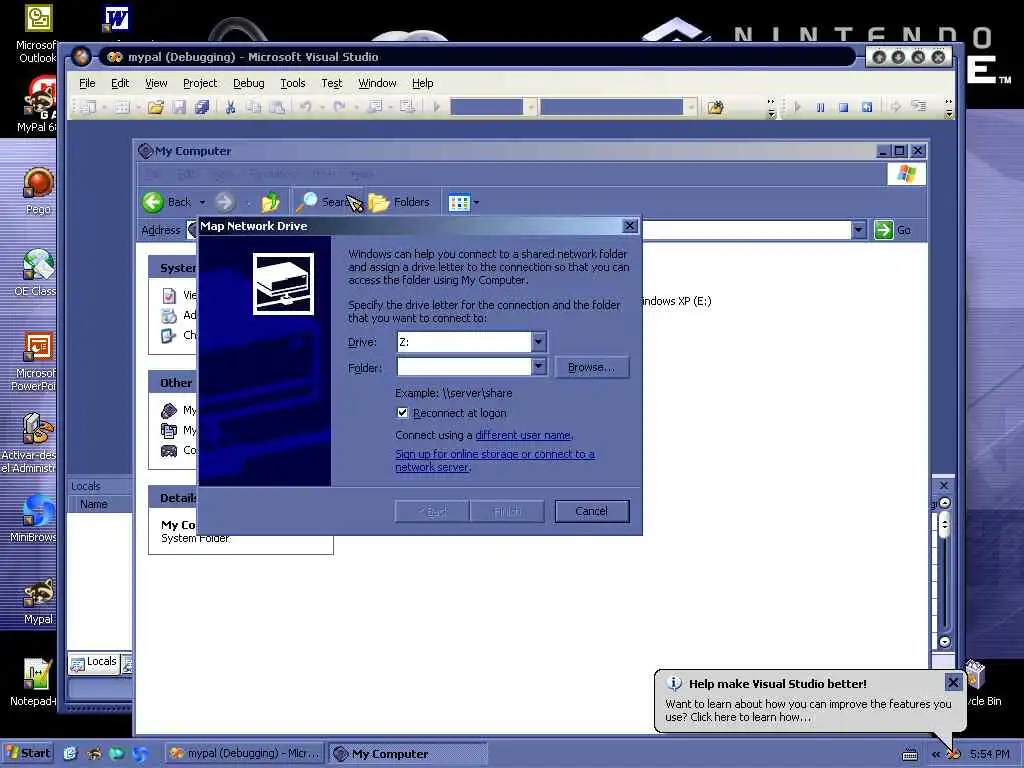Open the Test menu in Visual Studio
The width and height of the screenshot is (1024, 768).
(x=331, y=84)
